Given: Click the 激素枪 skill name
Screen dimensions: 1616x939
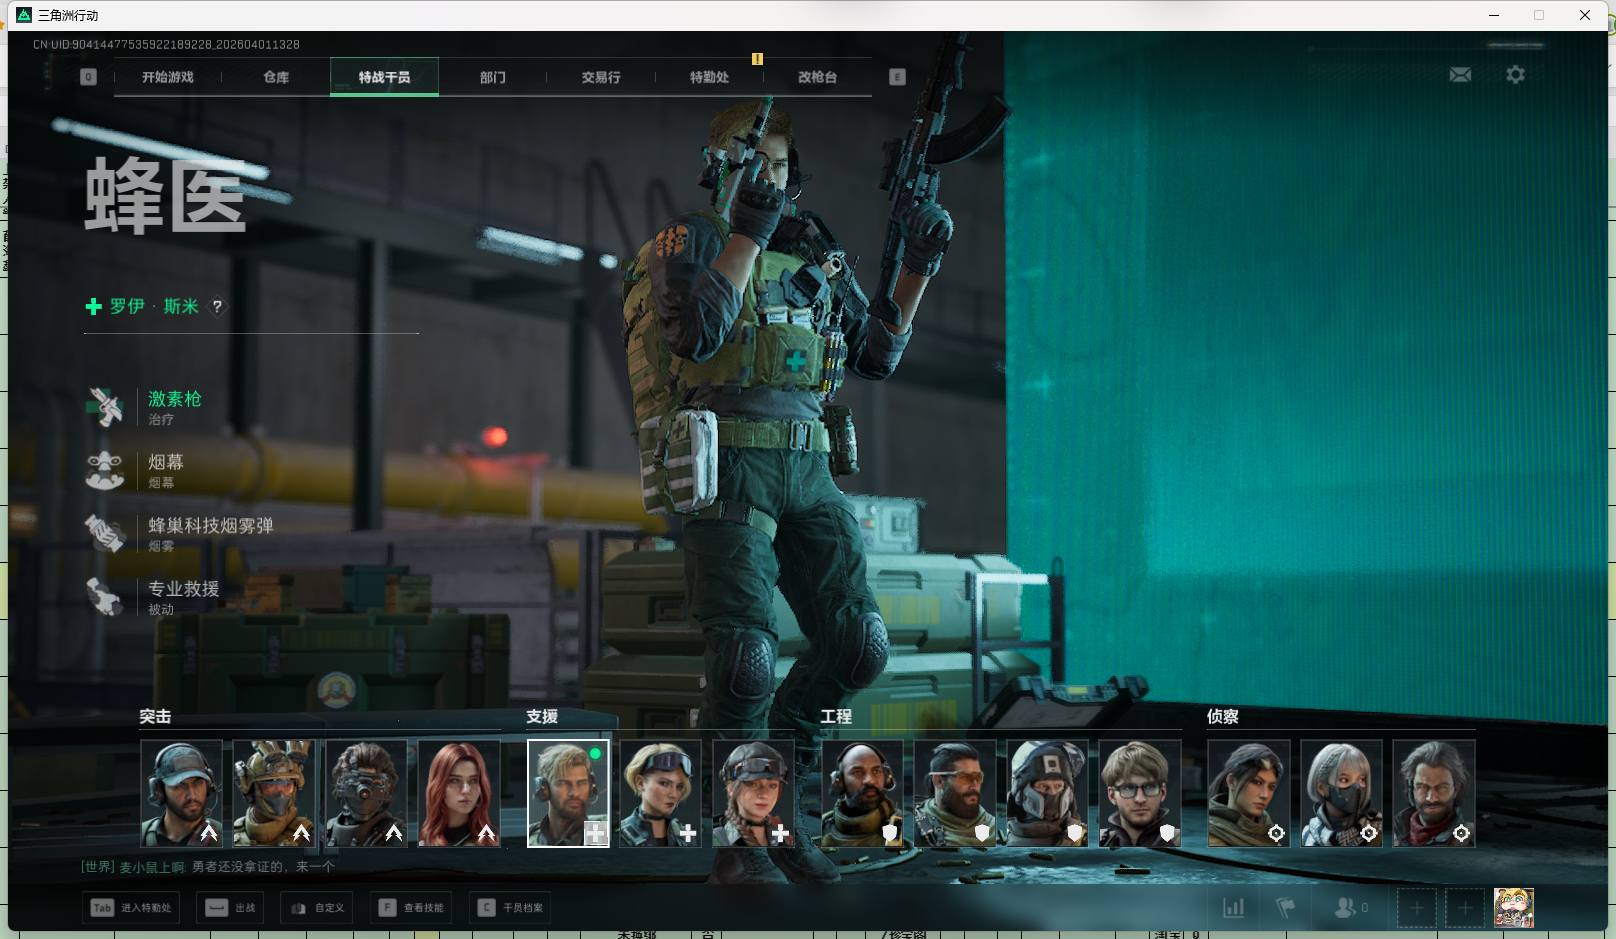Looking at the screenshot, I should [x=175, y=399].
